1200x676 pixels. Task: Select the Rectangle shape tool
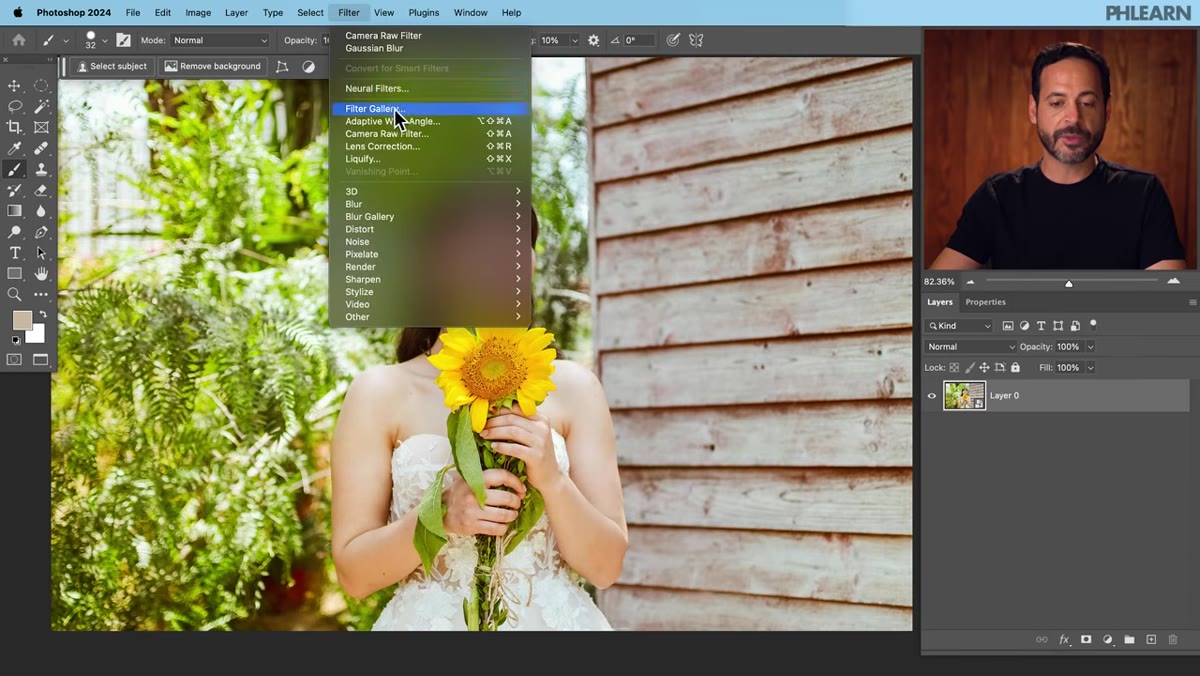click(x=15, y=273)
